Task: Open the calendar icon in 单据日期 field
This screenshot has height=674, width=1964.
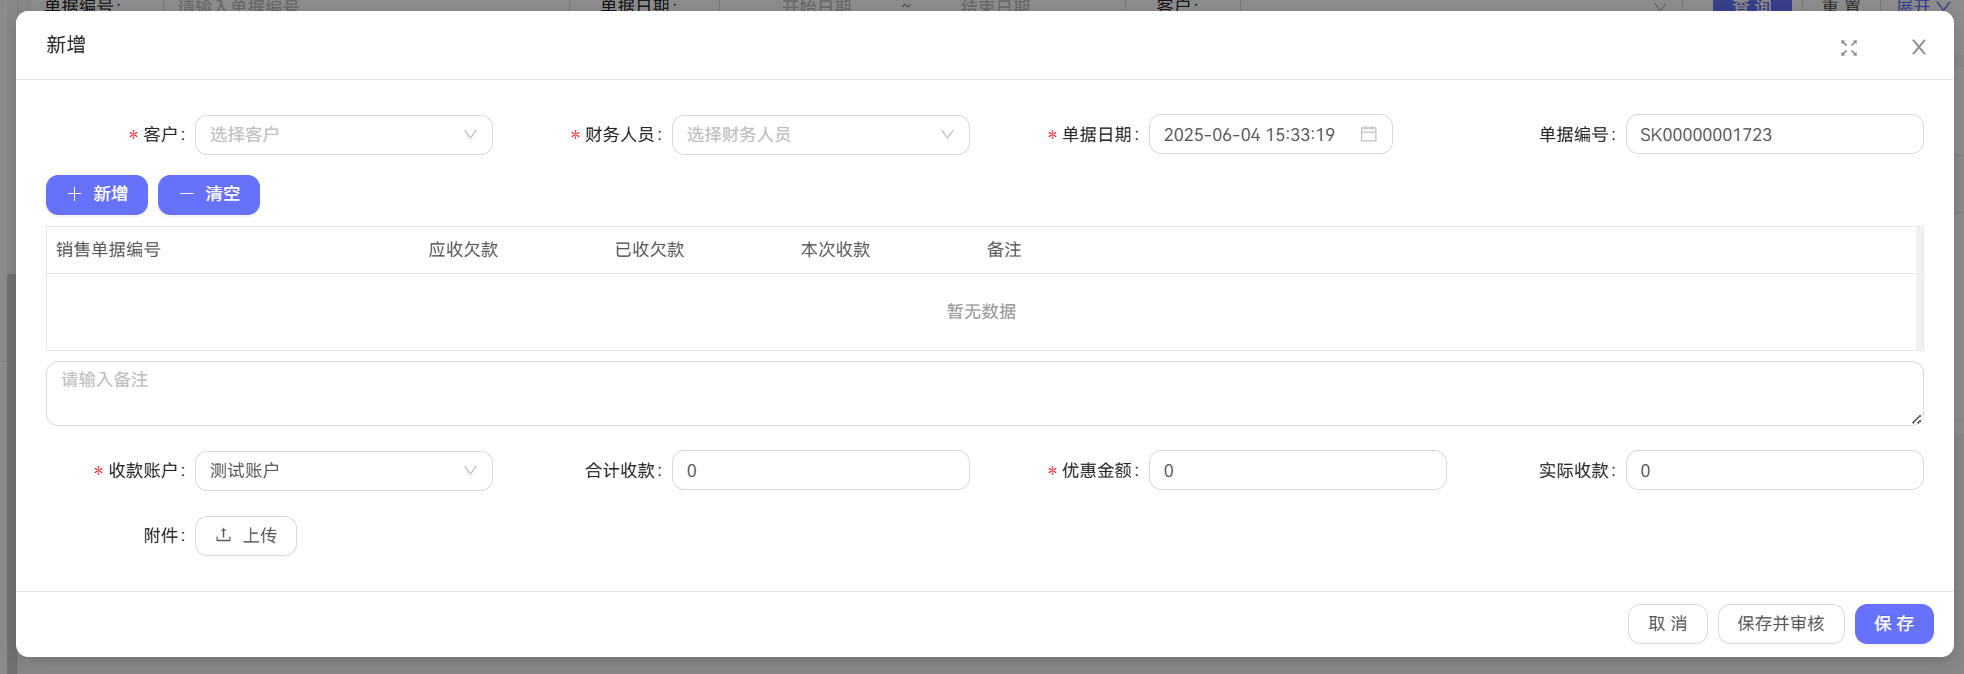Action: click(1368, 134)
